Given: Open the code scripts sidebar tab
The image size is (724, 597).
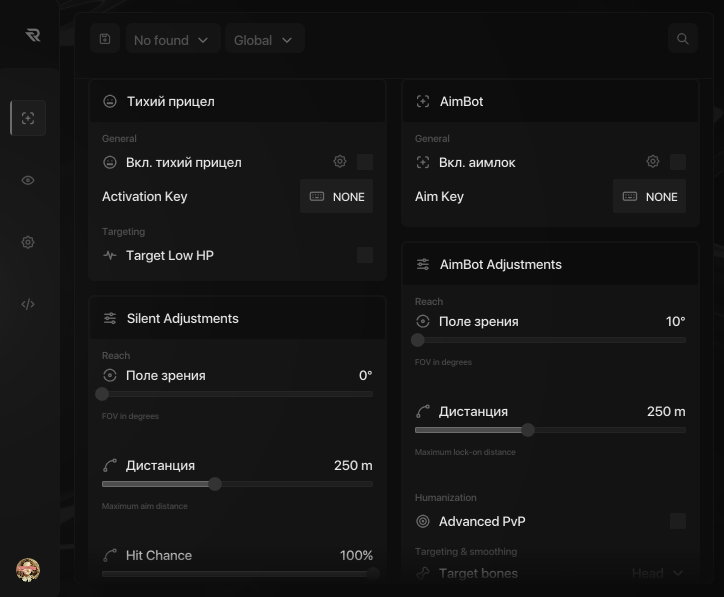Looking at the screenshot, I should tap(28, 304).
